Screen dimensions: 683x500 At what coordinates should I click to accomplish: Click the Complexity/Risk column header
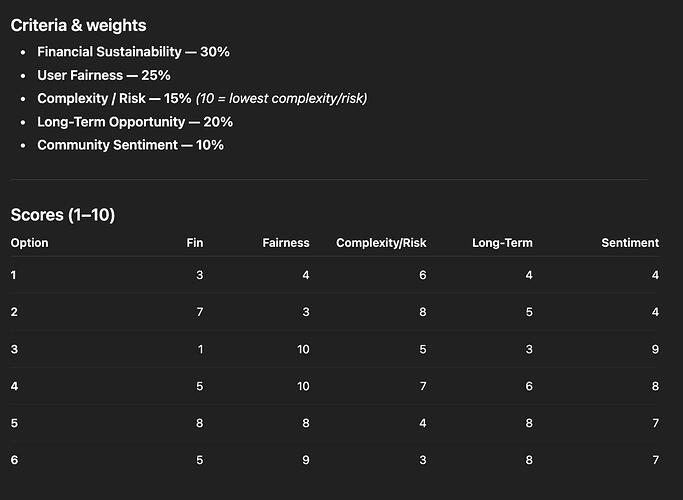point(381,243)
